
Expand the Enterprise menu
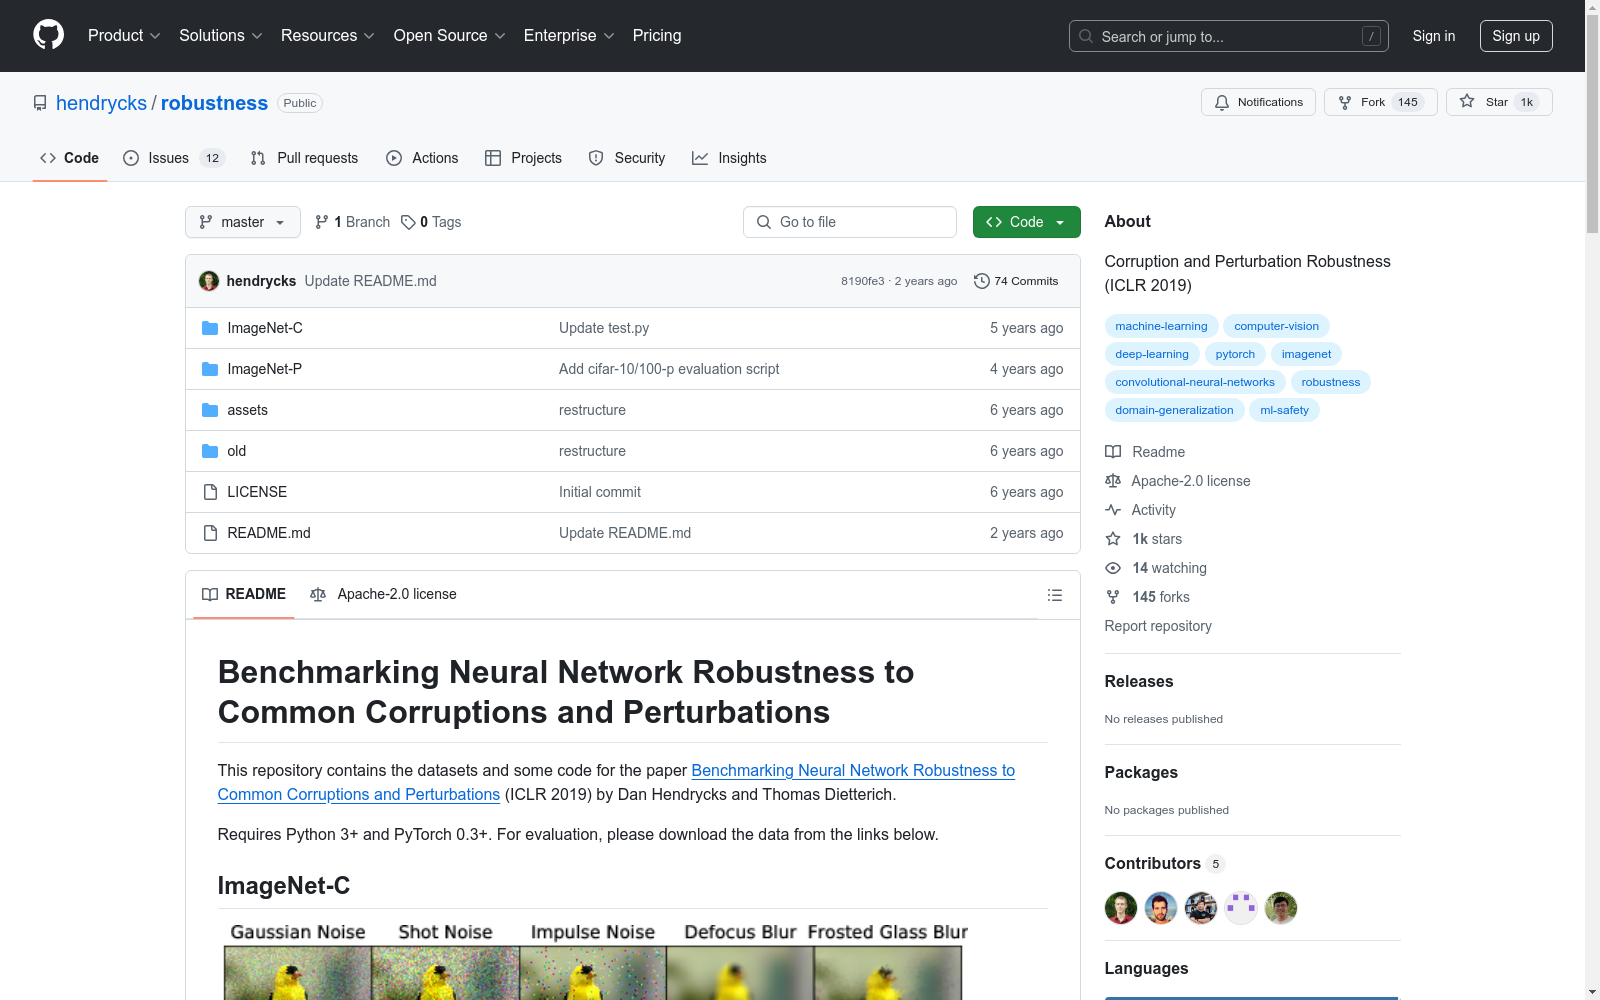click(569, 35)
